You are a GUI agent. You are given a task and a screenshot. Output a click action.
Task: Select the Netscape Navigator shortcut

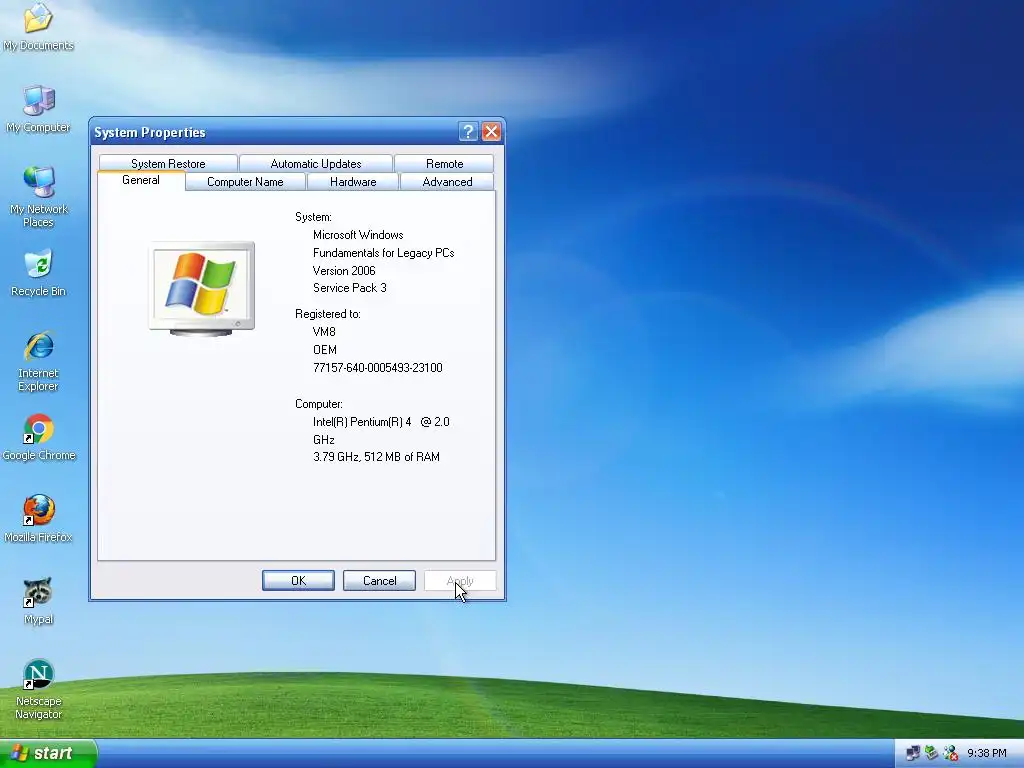click(38, 689)
